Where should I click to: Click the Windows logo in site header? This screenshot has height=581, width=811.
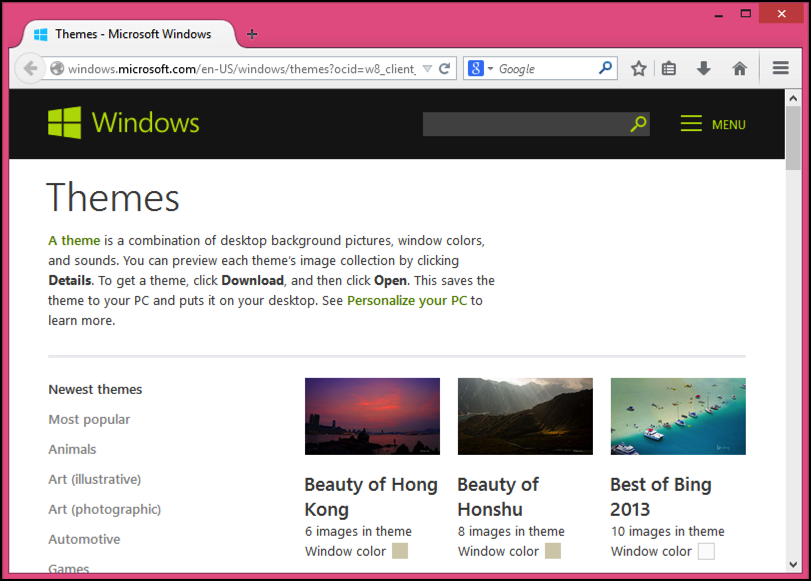123,123
